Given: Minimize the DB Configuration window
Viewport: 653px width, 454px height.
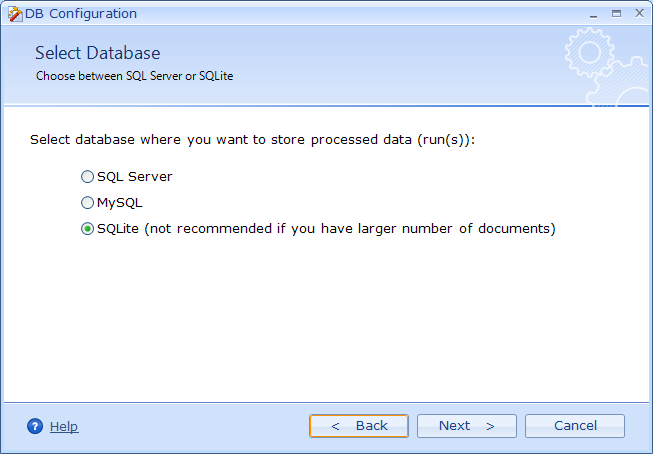Looking at the screenshot, I should 595,13.
